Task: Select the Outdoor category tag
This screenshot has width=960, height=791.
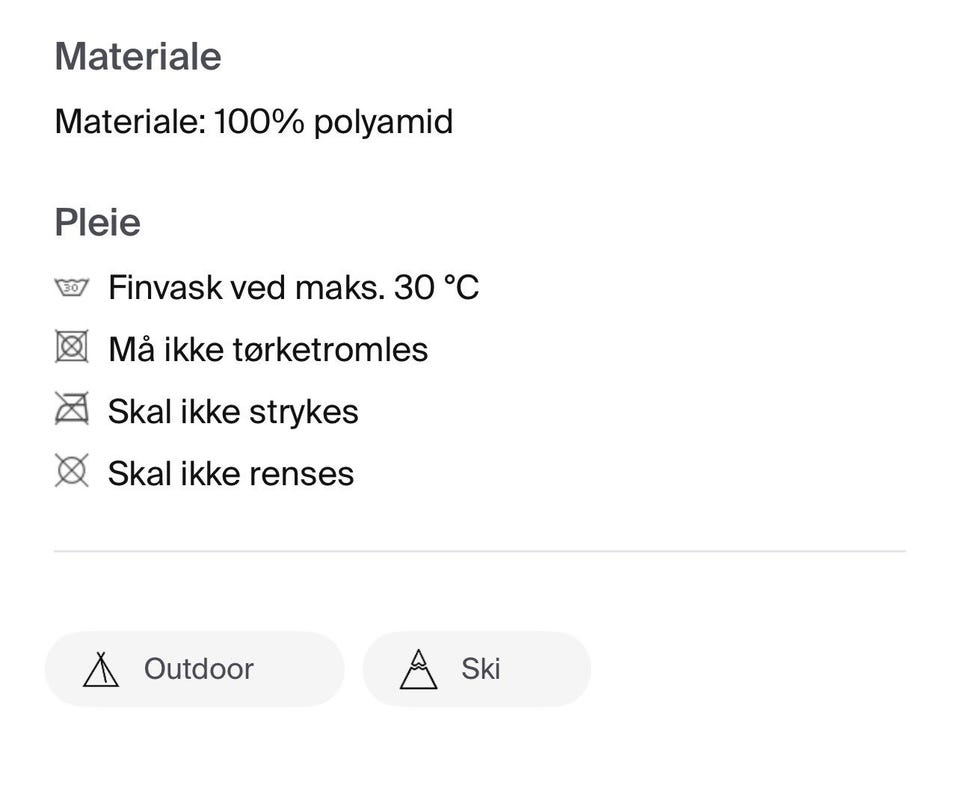Action: point(194,669)
